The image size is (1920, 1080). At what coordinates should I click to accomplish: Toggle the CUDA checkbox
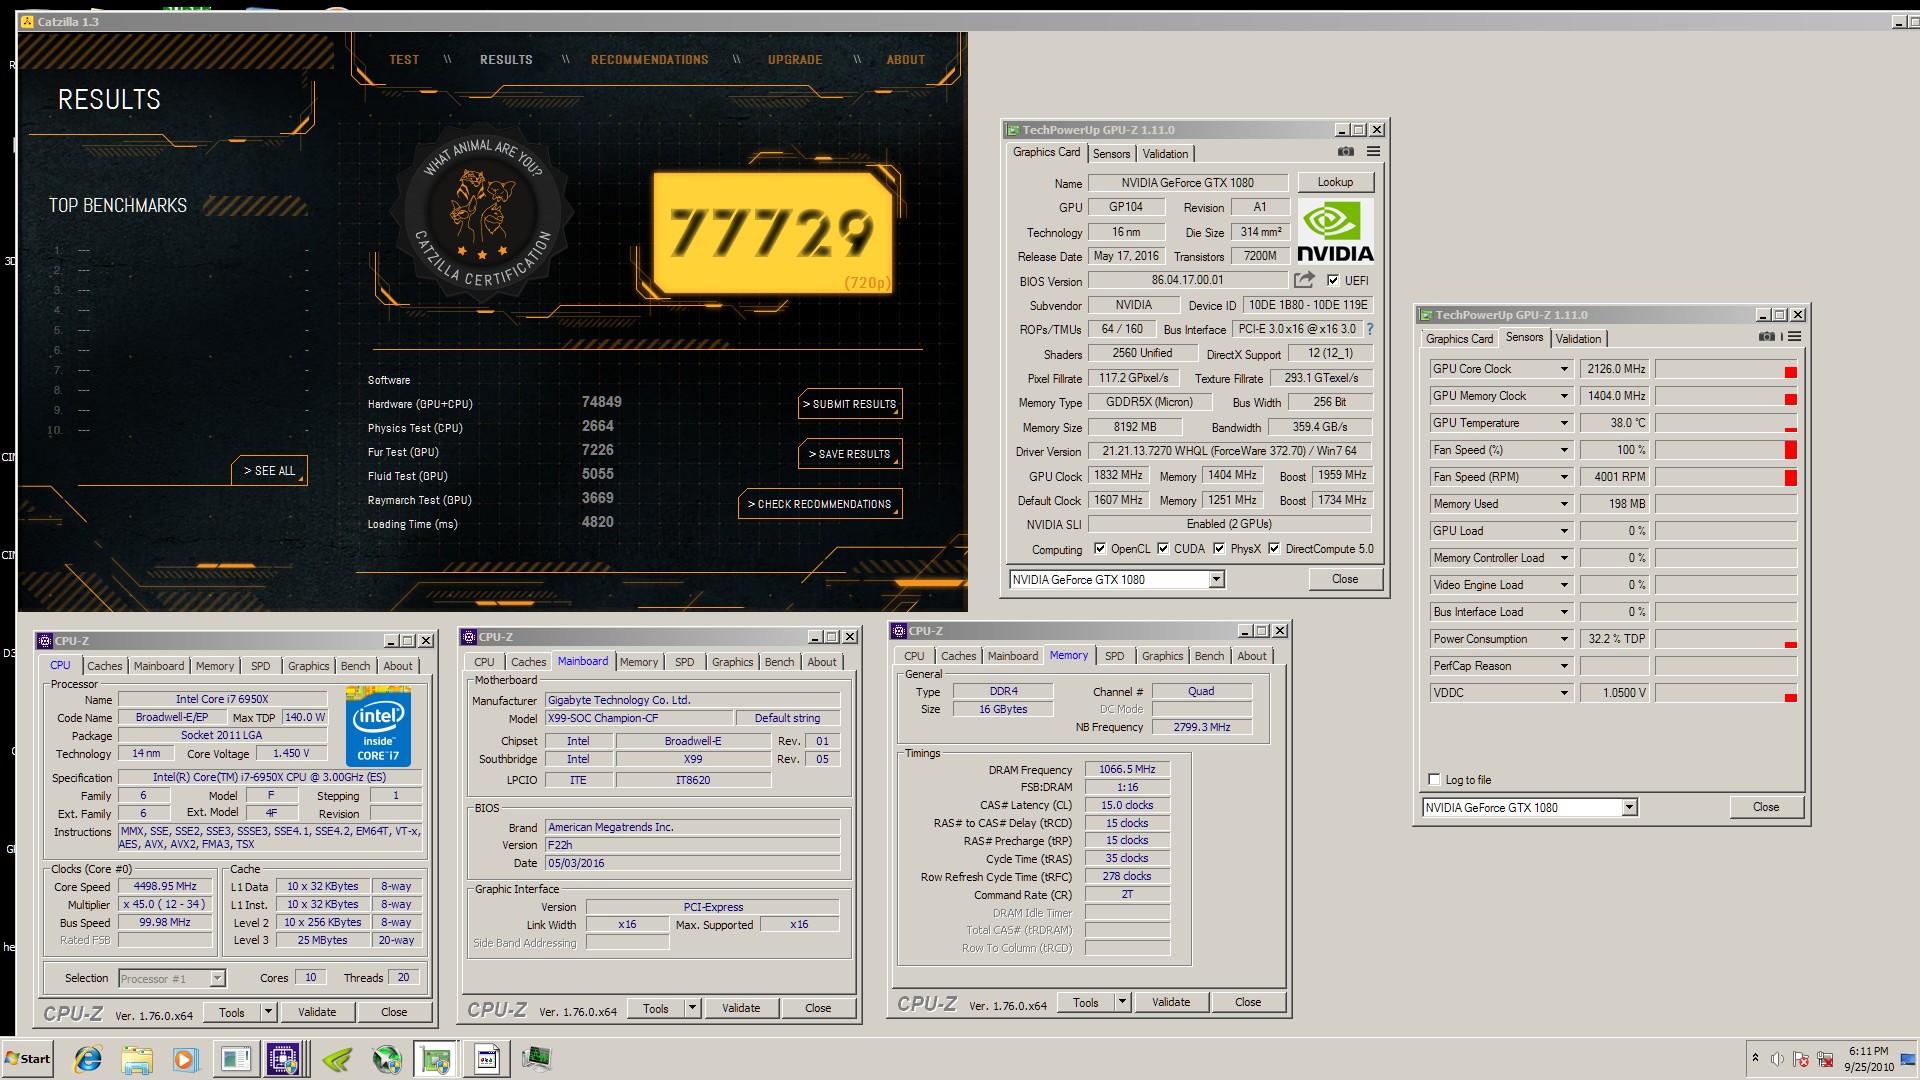click(x=1163, y=548)
